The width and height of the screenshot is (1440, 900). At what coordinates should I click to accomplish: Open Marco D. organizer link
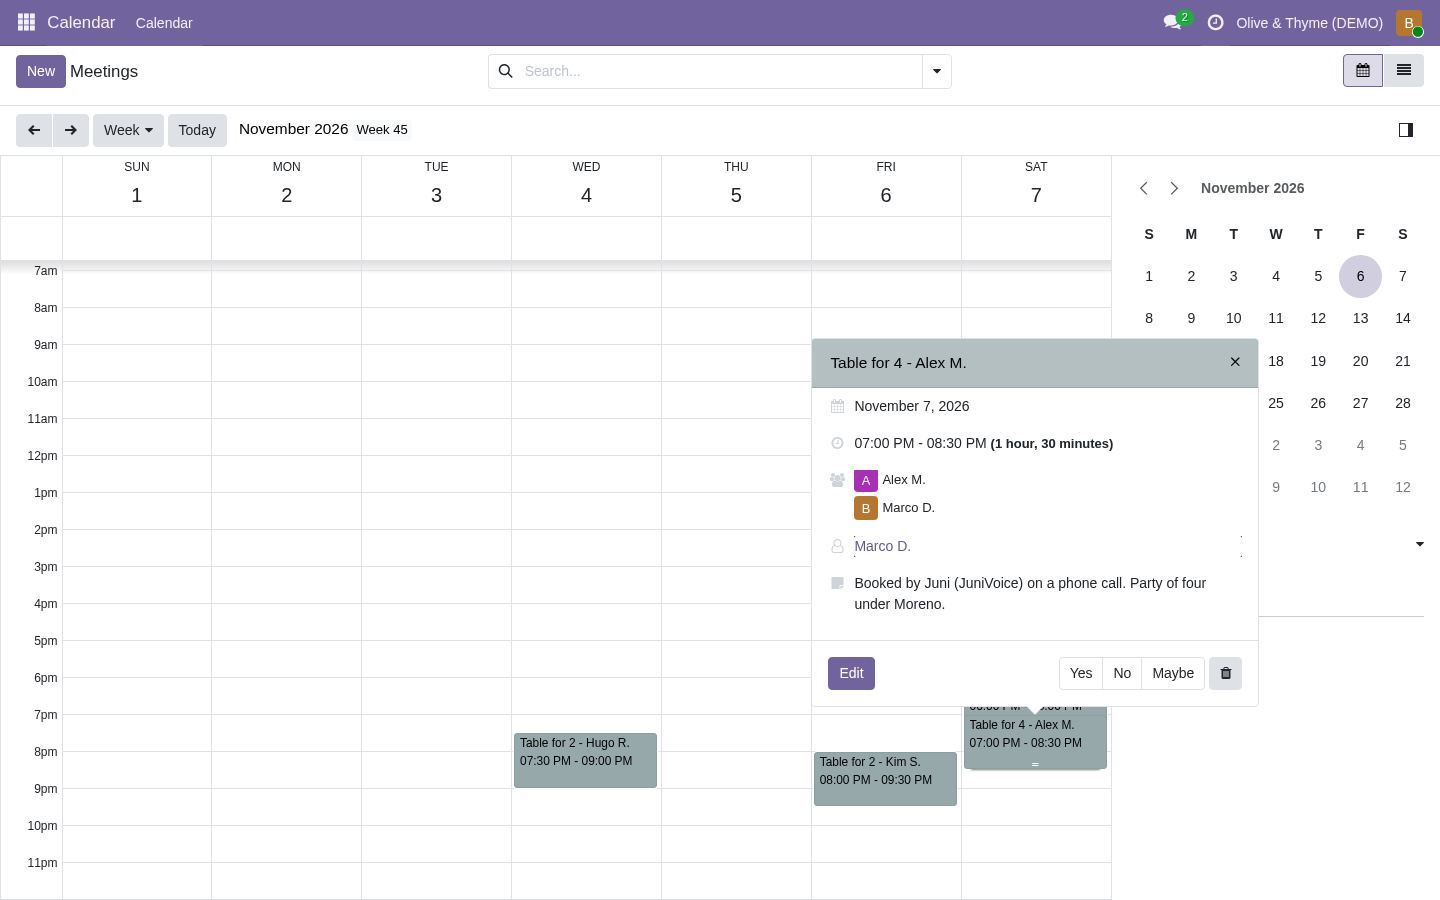click(882, 546)
